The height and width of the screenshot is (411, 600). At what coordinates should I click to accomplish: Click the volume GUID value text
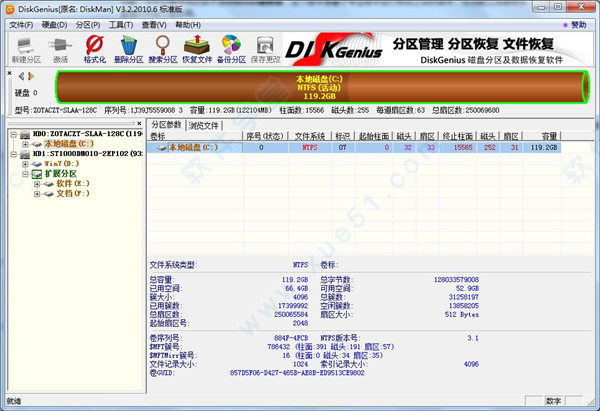pos(297,373)
